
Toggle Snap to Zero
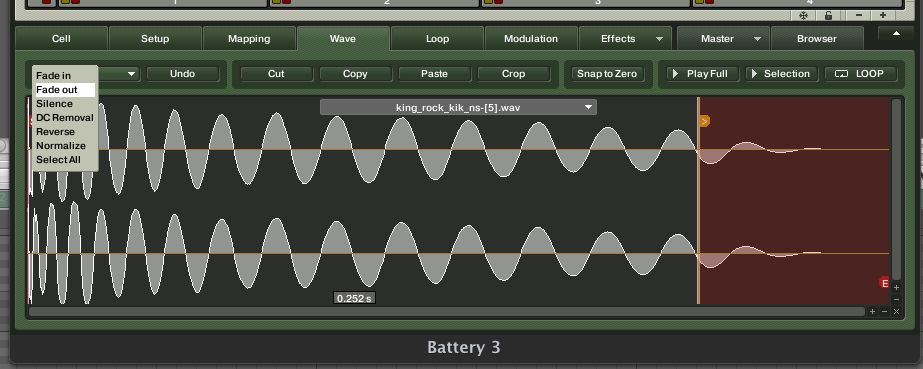coord(607,74)
